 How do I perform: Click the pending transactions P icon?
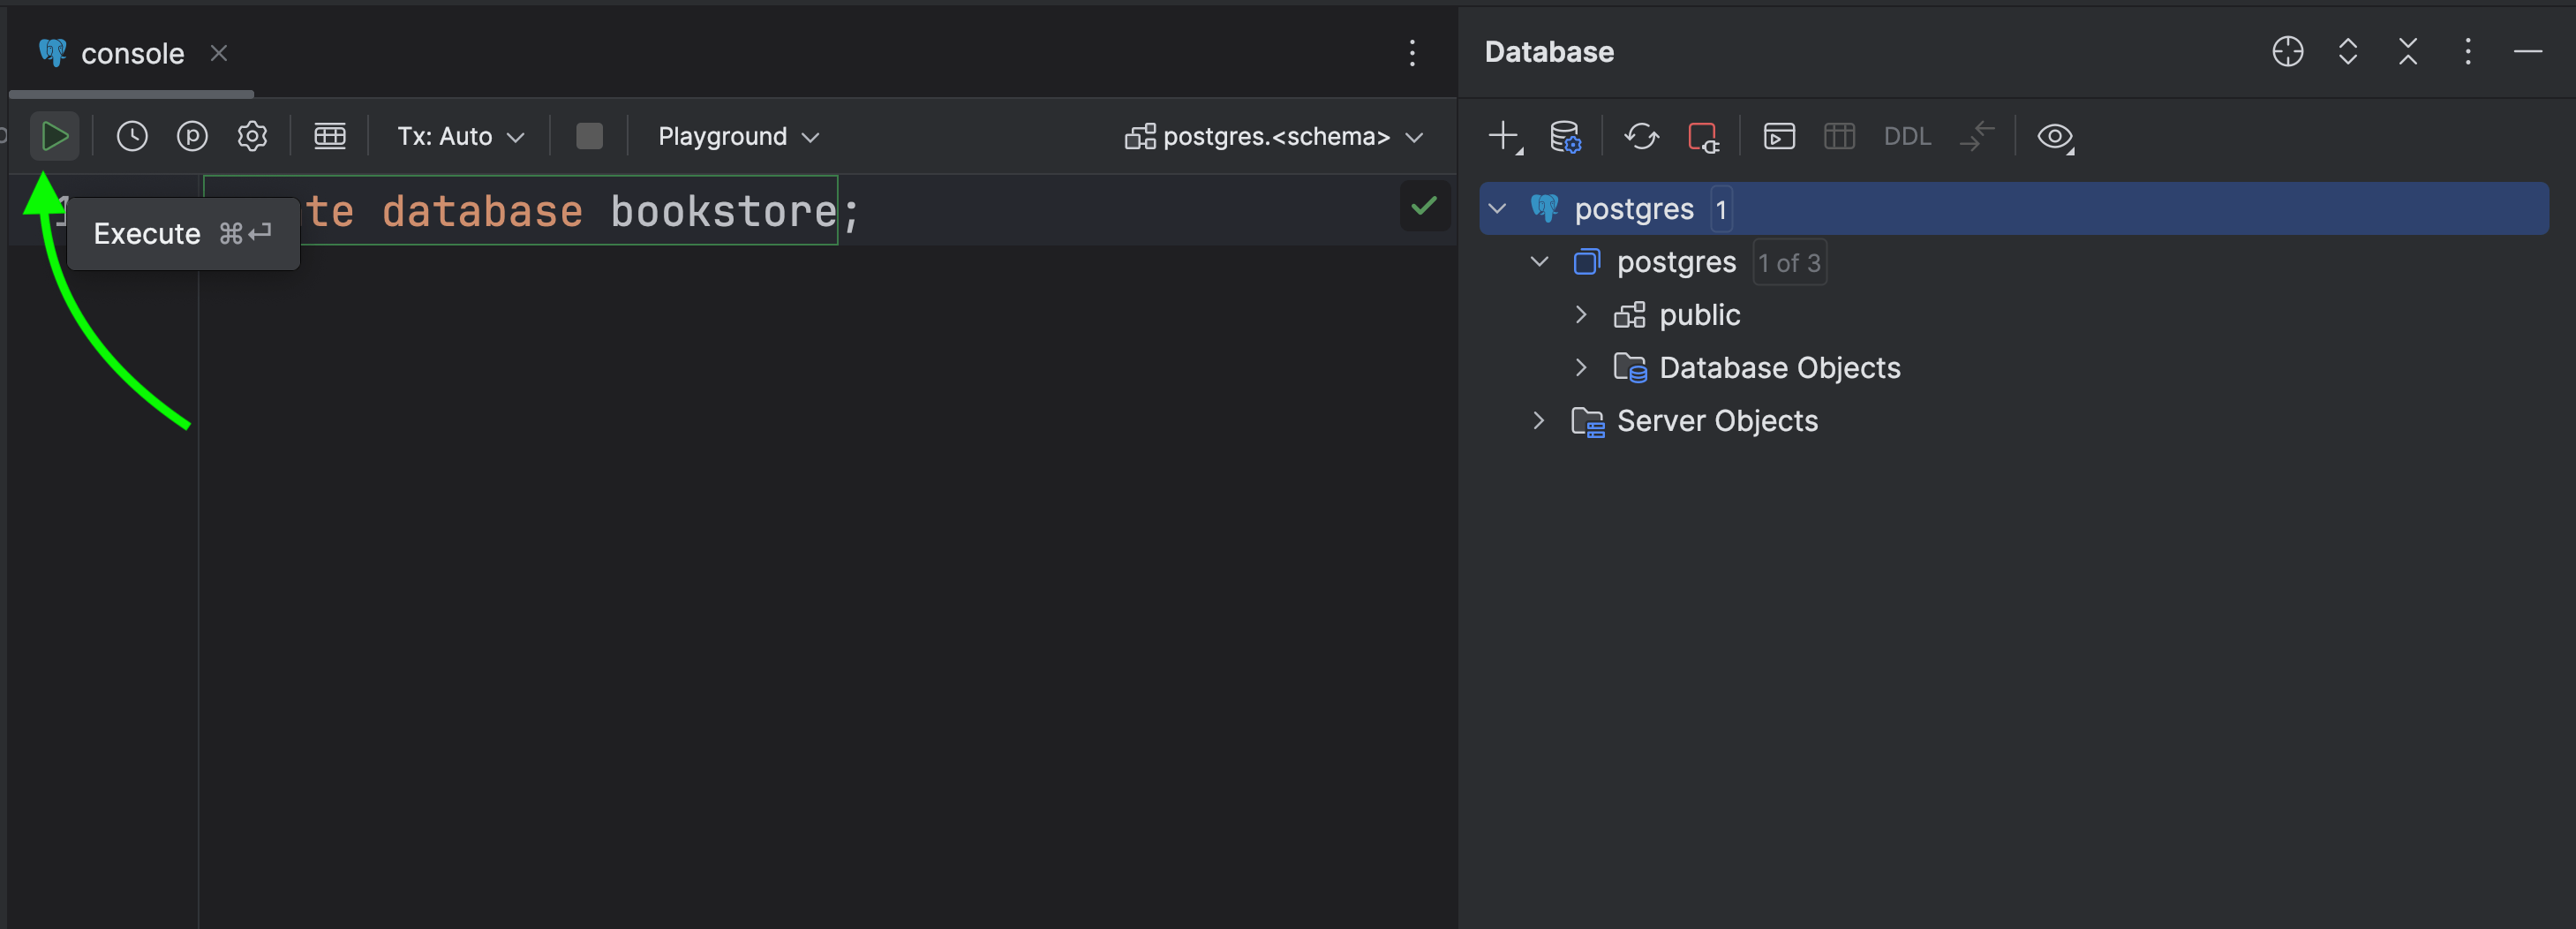192,136
